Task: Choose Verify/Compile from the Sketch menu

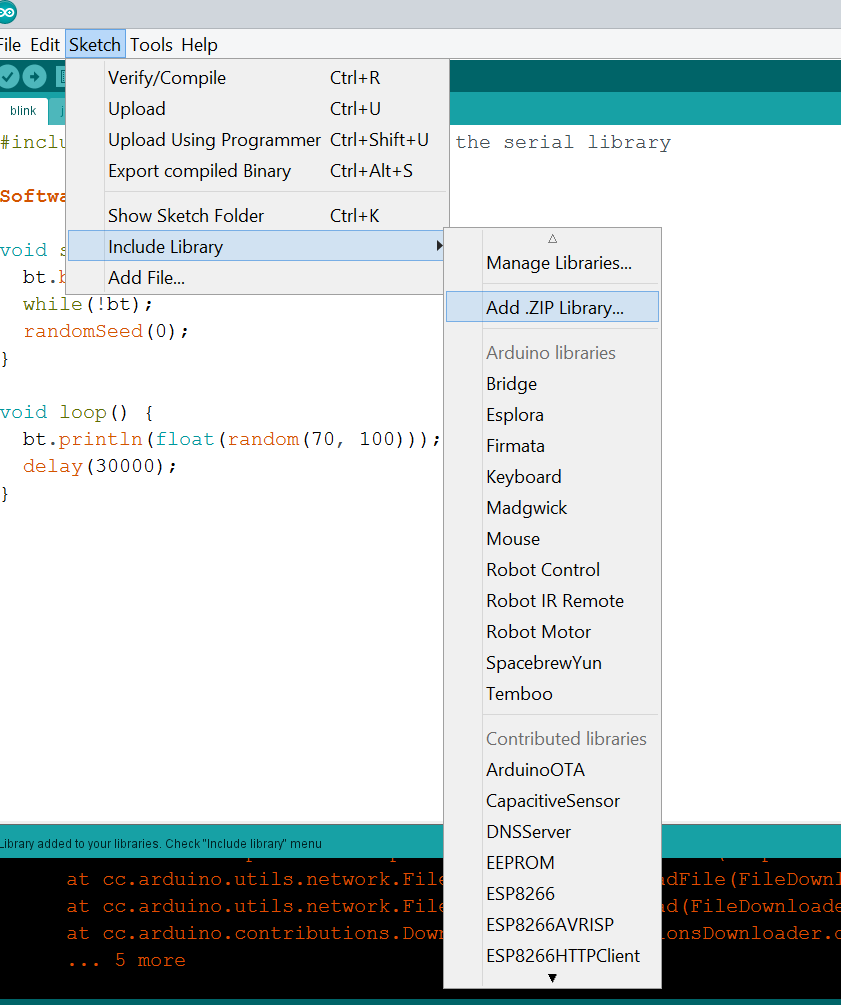Action: tap(258, 78)
